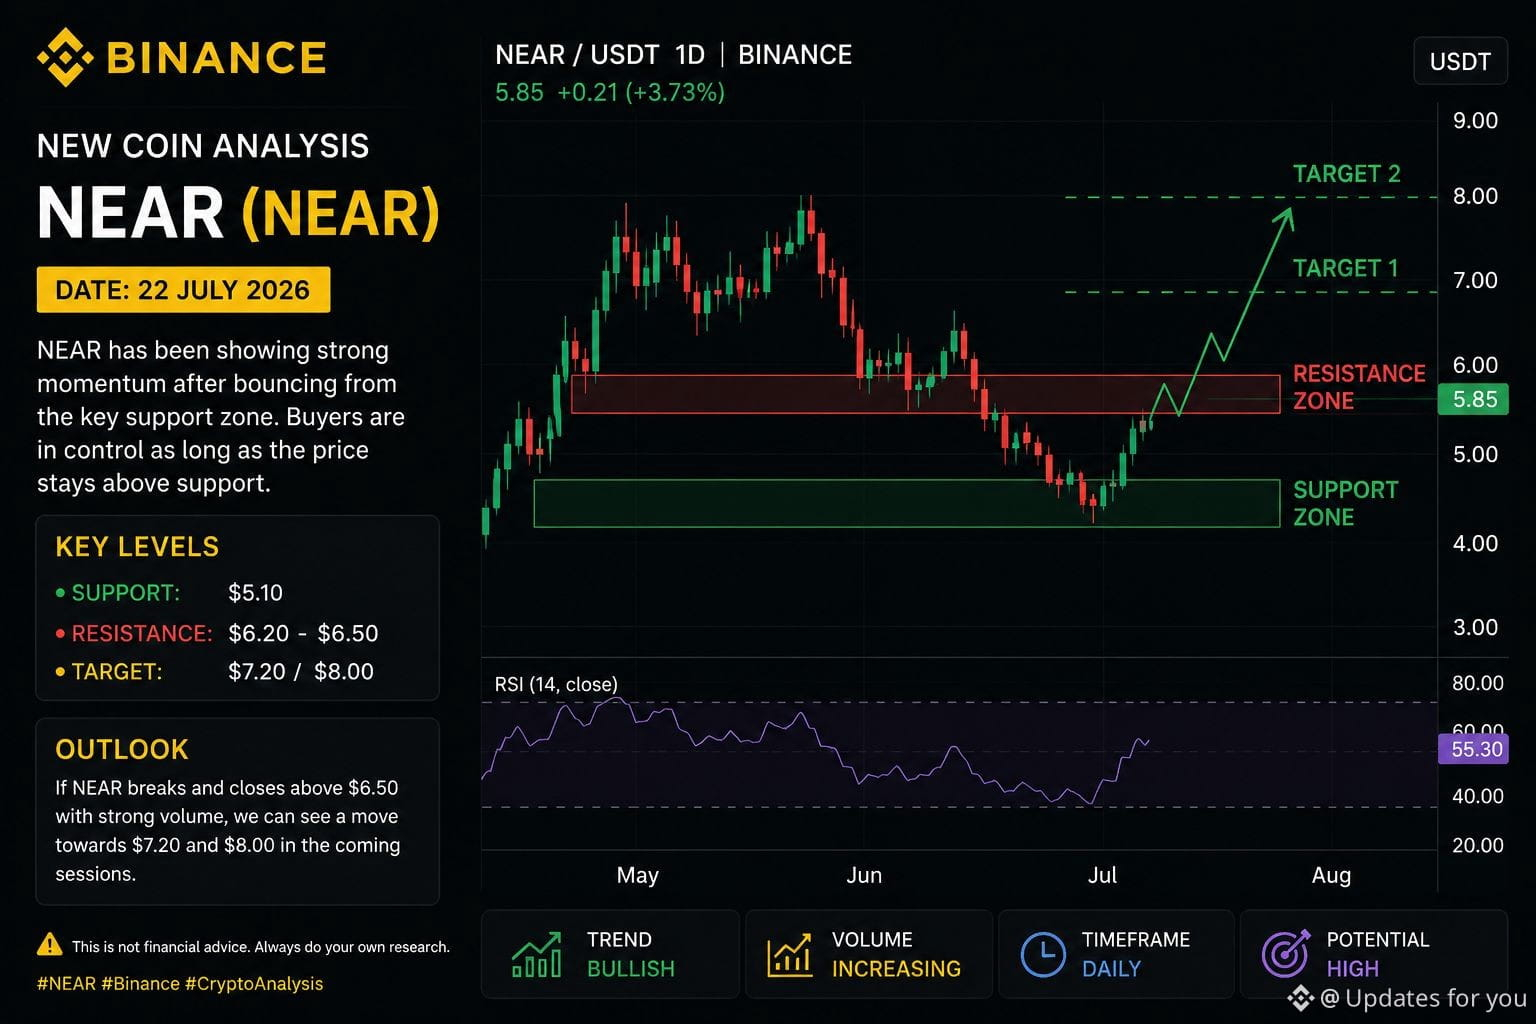The image size is (1536, 1024).
Task: Open the #CryptoAnalysis hashtag
Action: coord(254,983)
